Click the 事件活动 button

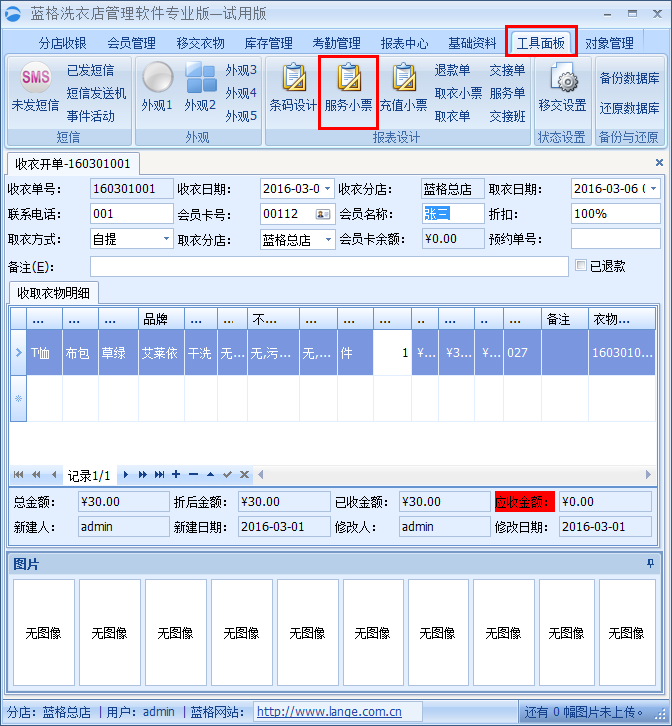tap(91, 116)
